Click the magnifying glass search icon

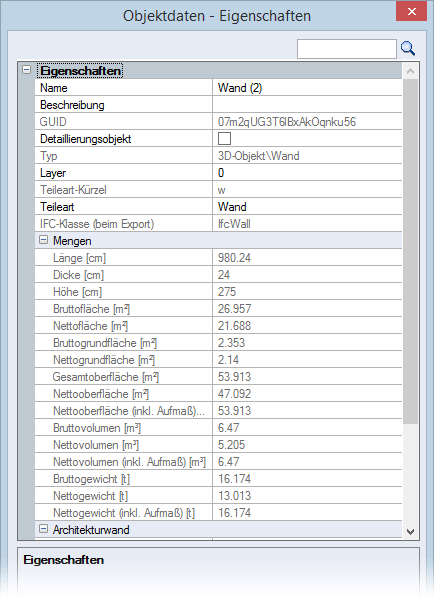click(408, 48)
